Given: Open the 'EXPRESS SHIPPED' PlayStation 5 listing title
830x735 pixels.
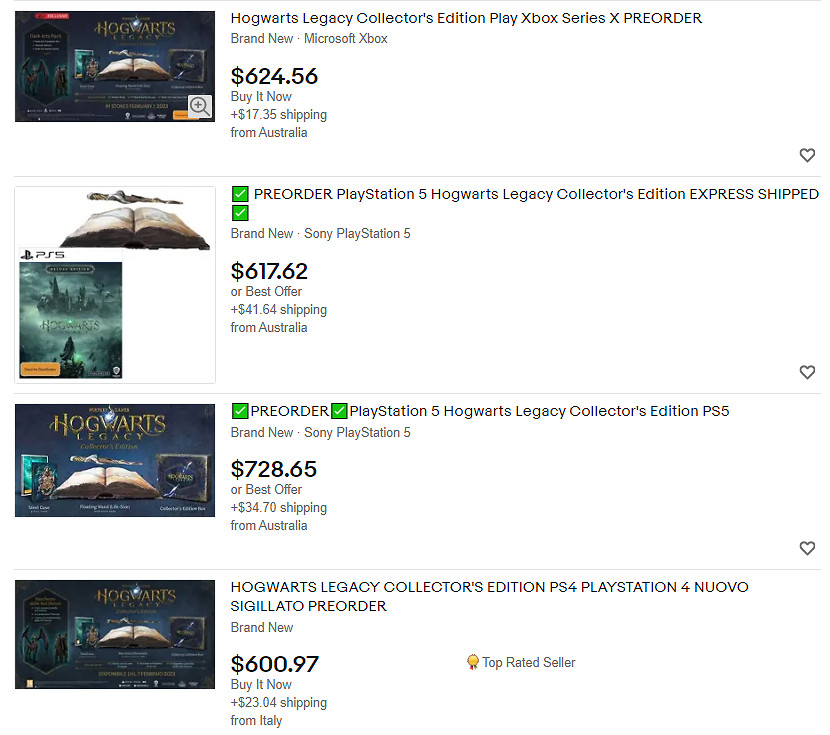Looking at the screenshot, I should (535, 194).
